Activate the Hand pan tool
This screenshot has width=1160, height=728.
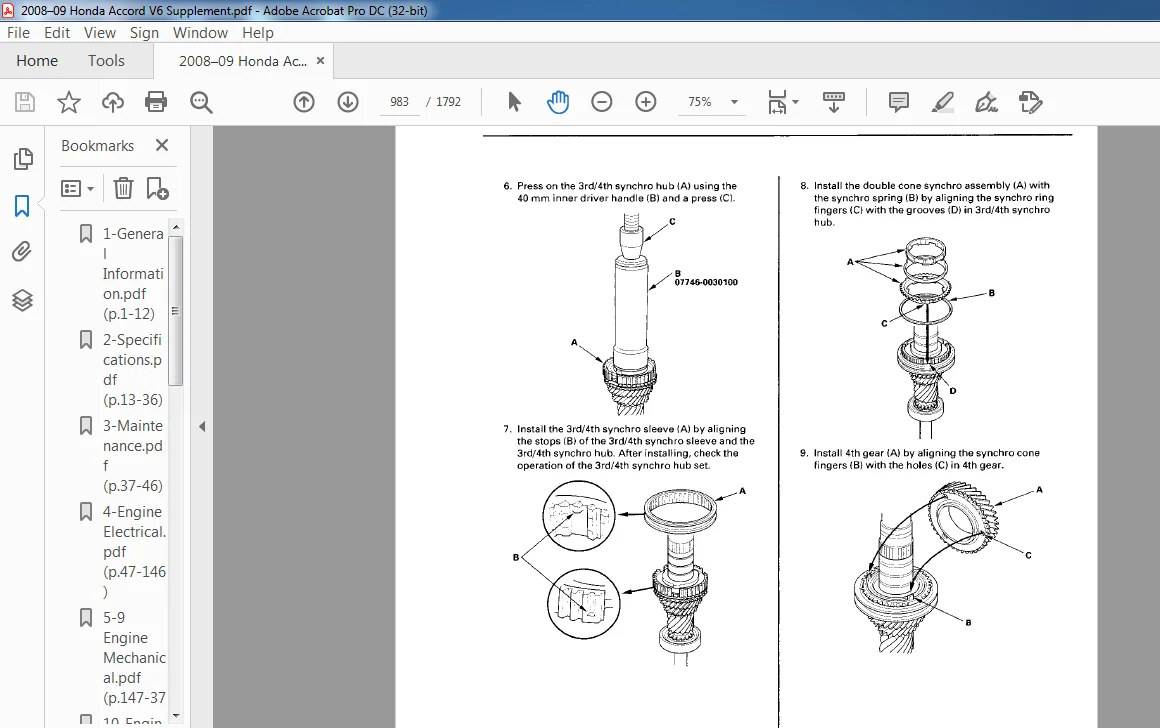[558, 102]
